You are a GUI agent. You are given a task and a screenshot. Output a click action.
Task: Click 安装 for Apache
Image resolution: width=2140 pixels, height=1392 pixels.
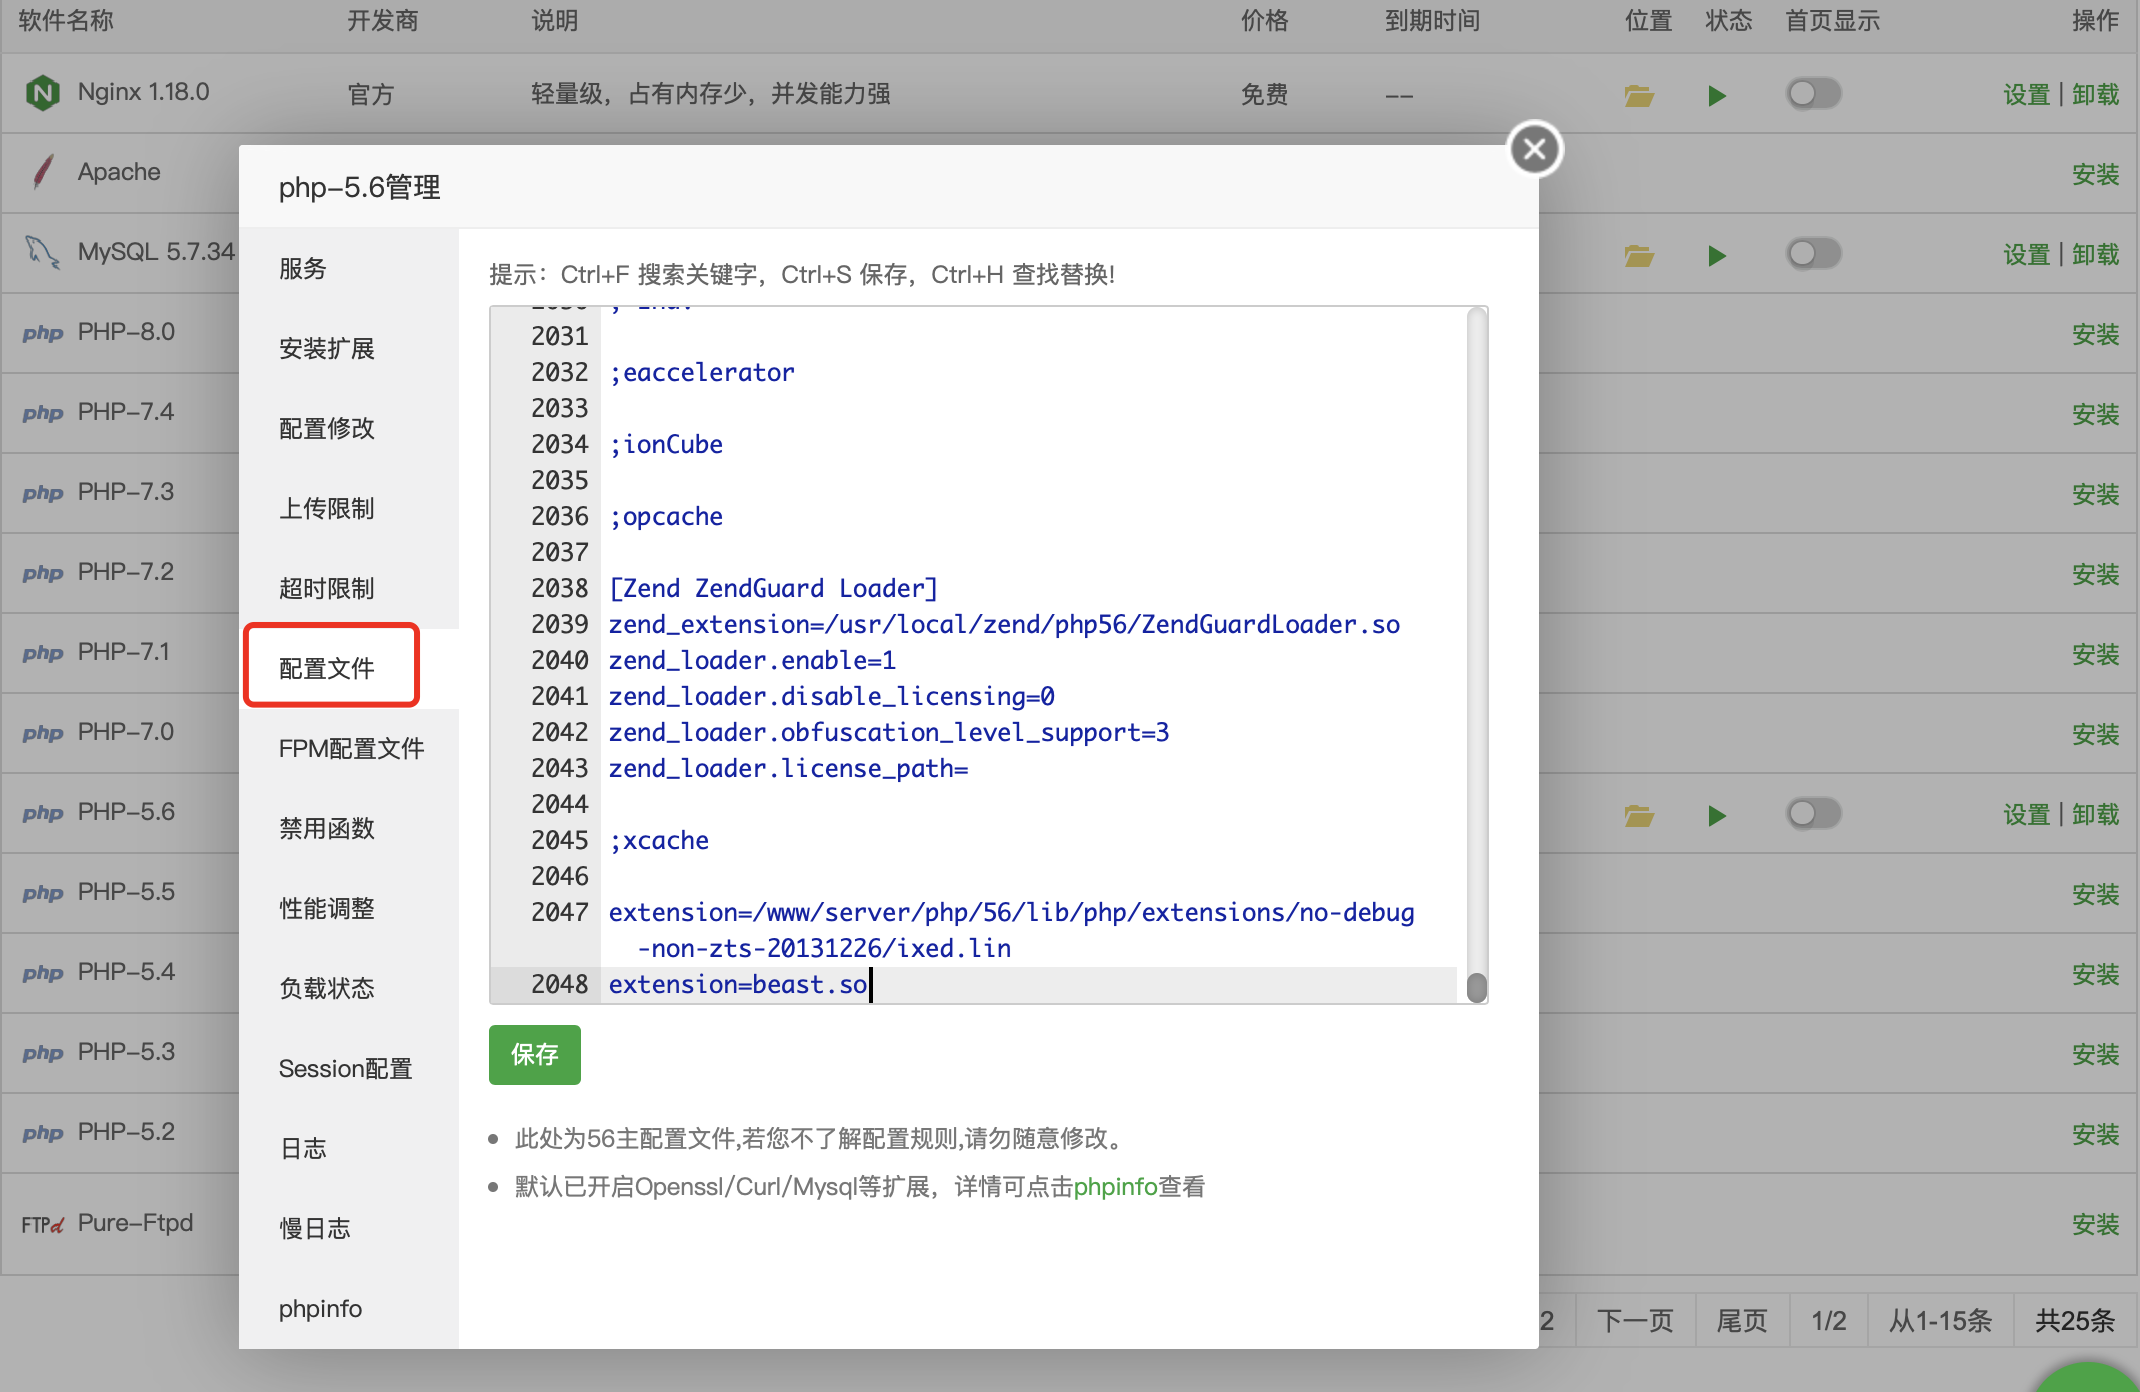pos(2095,175)
